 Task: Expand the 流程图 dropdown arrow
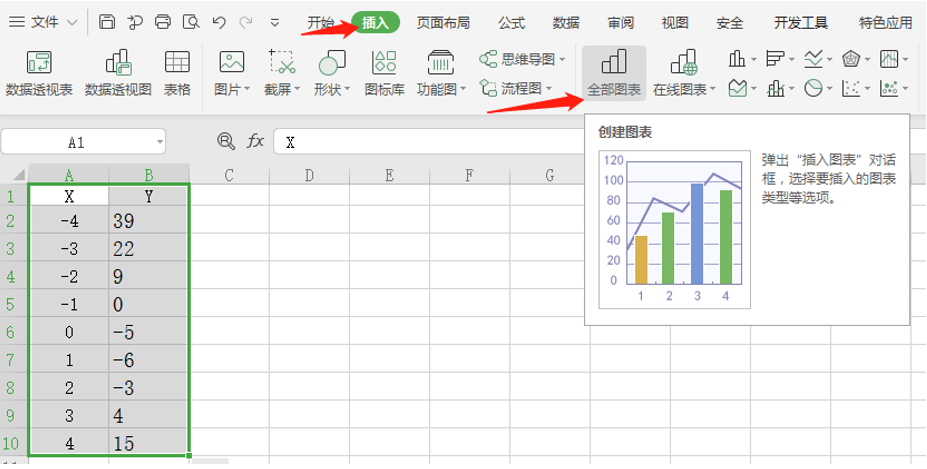pos(549,89)
